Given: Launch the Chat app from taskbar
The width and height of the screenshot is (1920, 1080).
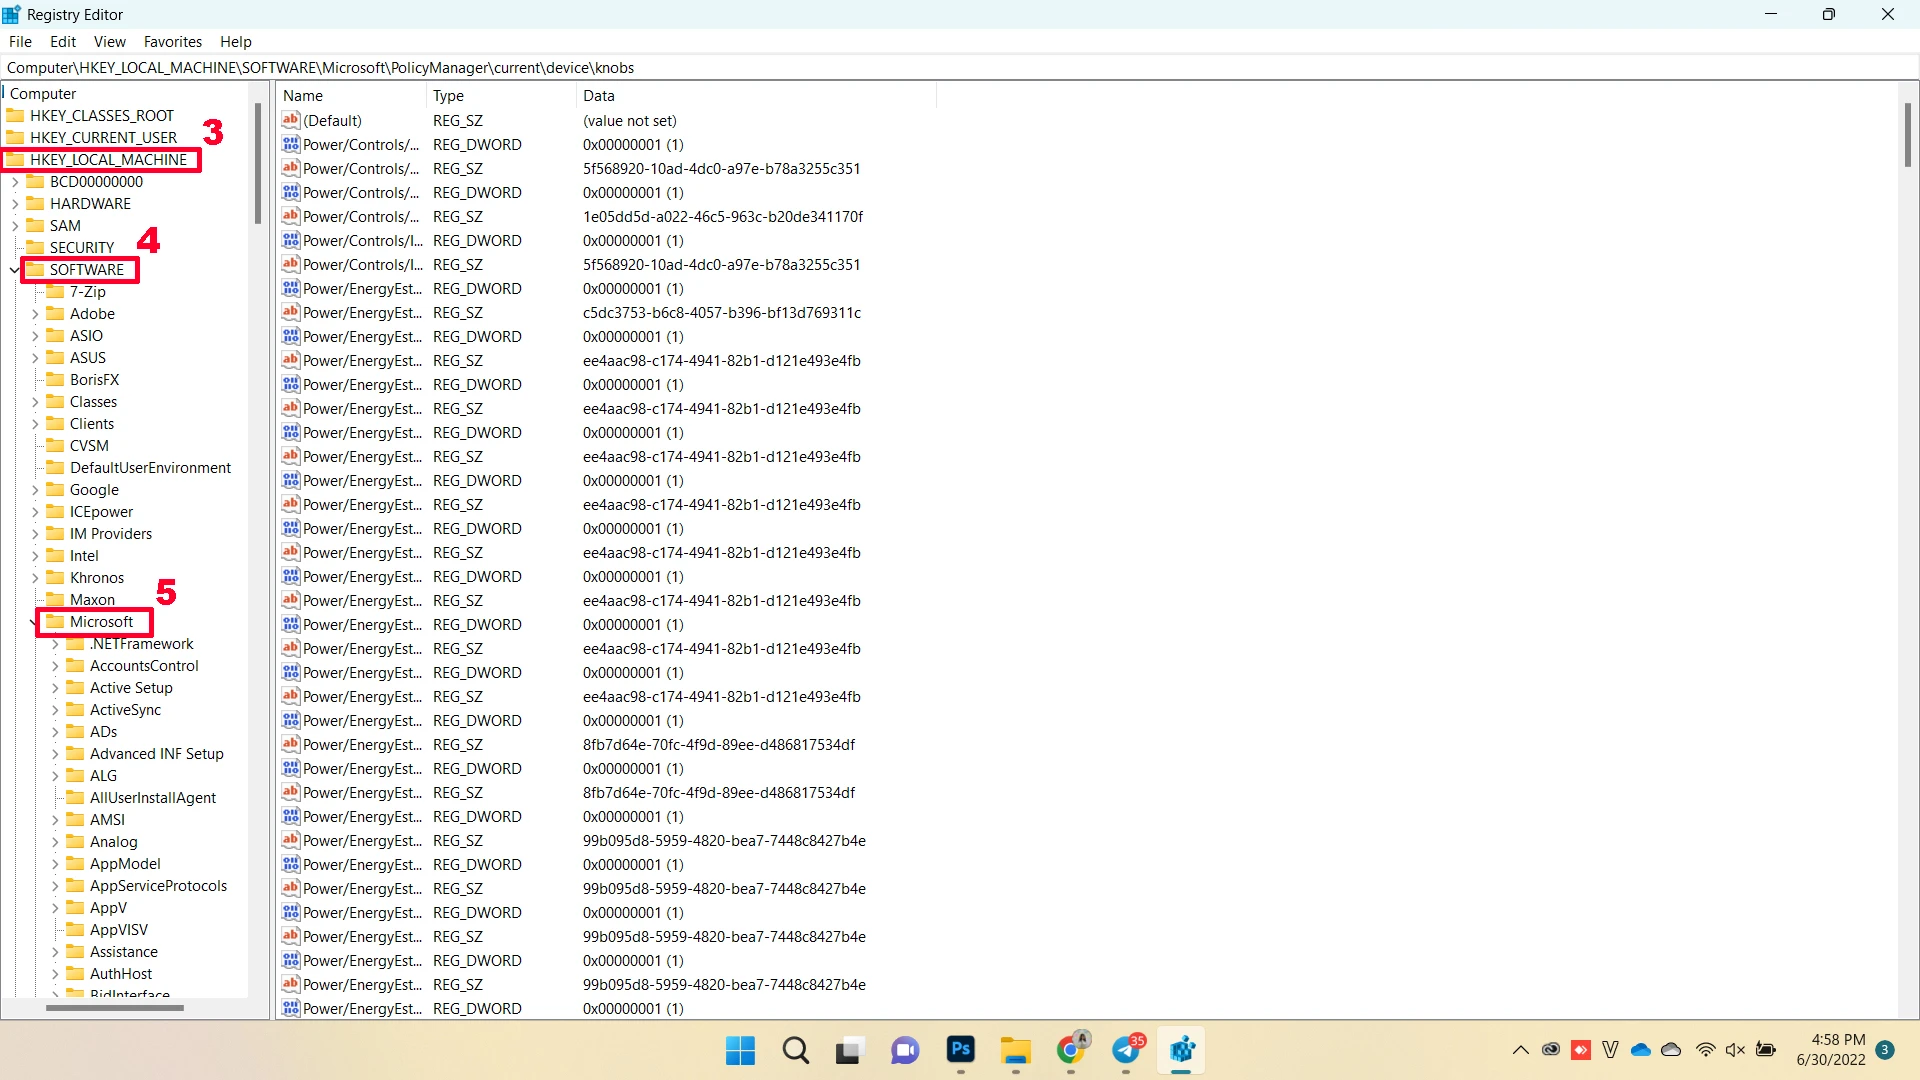Looking at the screenshot, I should coord(905,1050).
